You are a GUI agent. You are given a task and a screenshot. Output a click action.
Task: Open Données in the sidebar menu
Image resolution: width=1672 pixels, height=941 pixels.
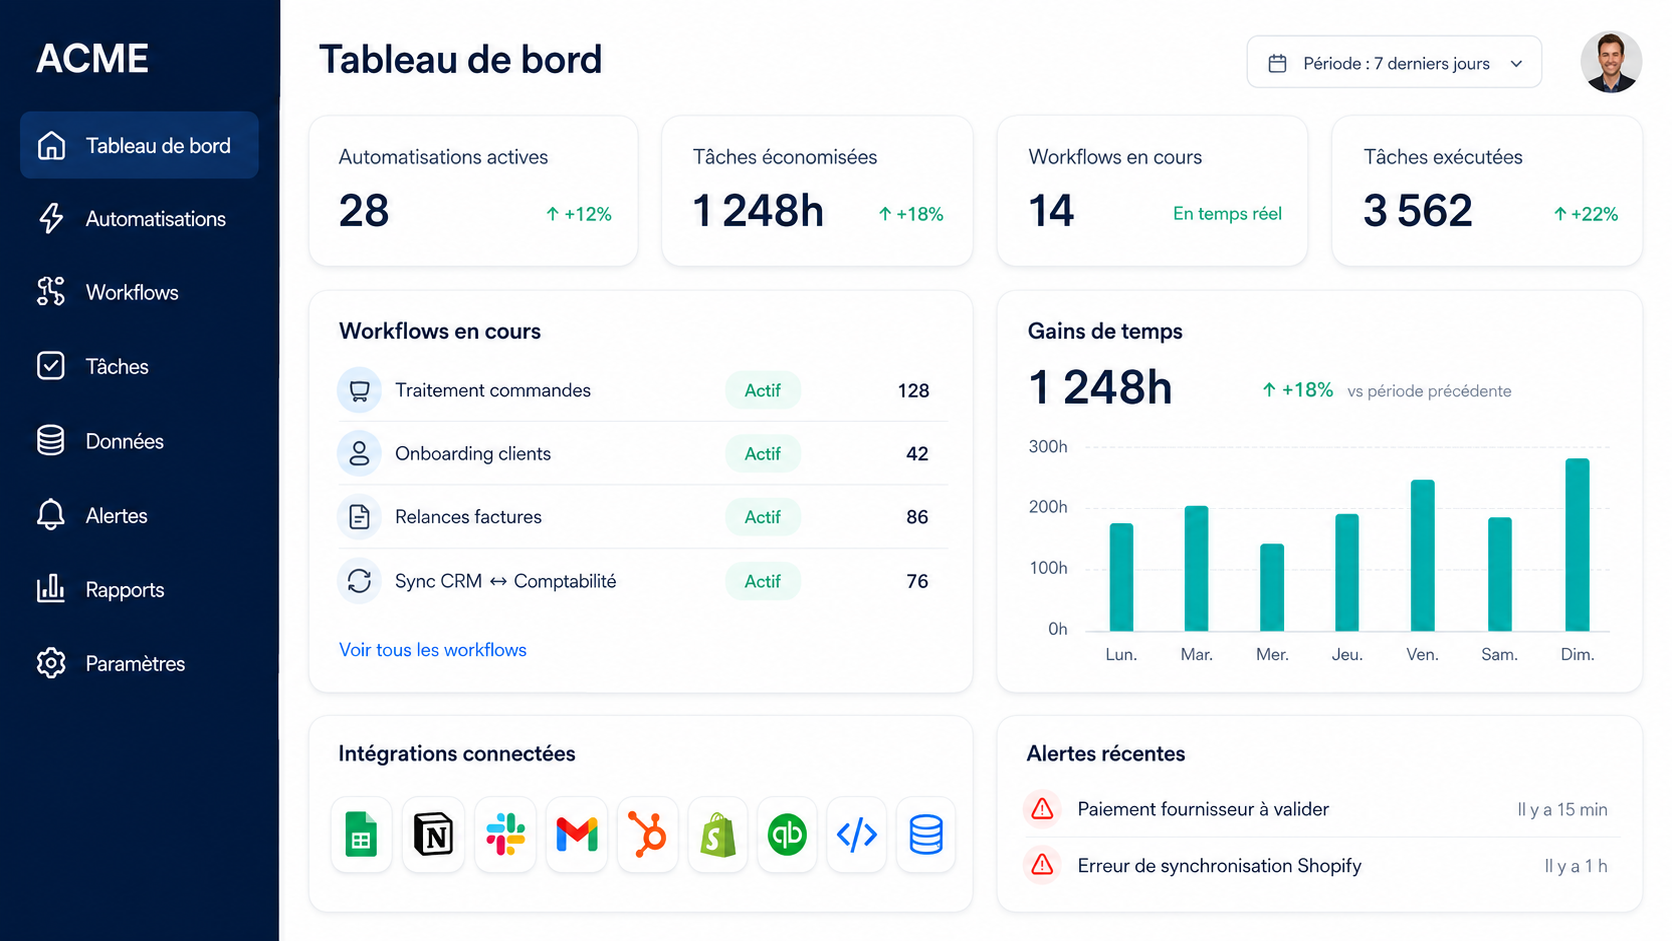tap(139, 441)
